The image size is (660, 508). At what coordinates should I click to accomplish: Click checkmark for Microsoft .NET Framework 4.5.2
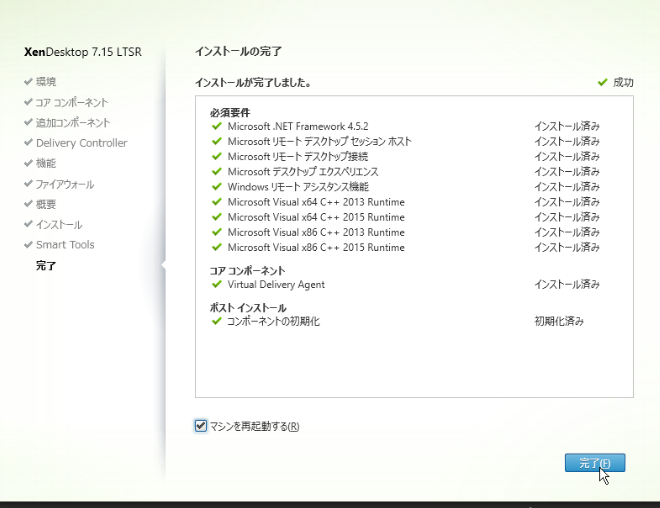pos(217,126)
